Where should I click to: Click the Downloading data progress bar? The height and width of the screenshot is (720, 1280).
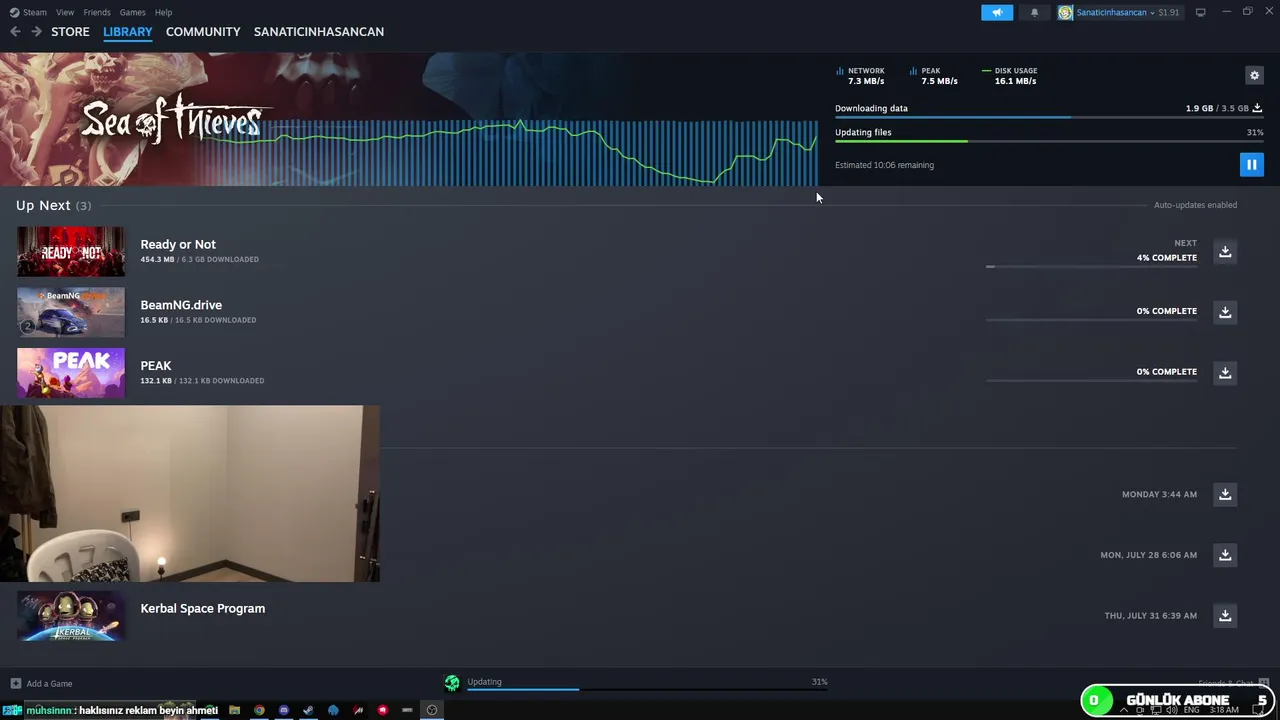coord(1049,117)
